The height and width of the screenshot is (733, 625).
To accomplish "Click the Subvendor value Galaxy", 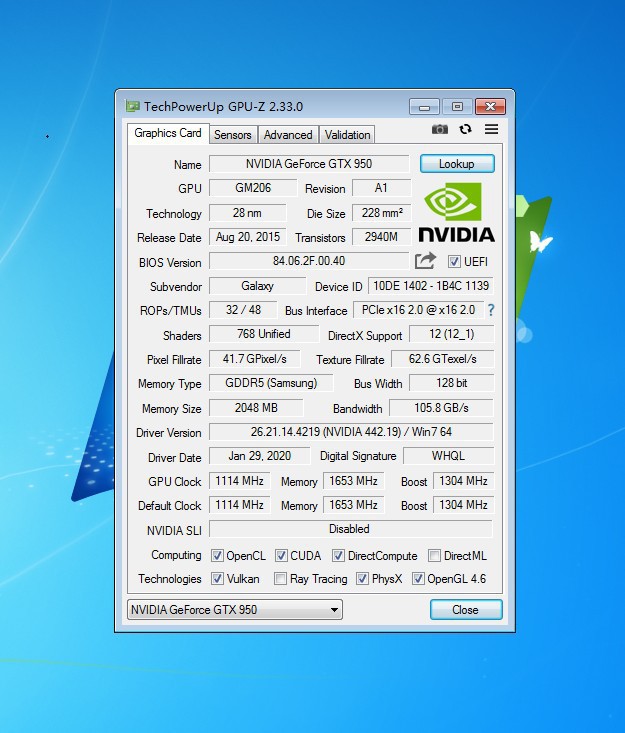I will [258, 286].
